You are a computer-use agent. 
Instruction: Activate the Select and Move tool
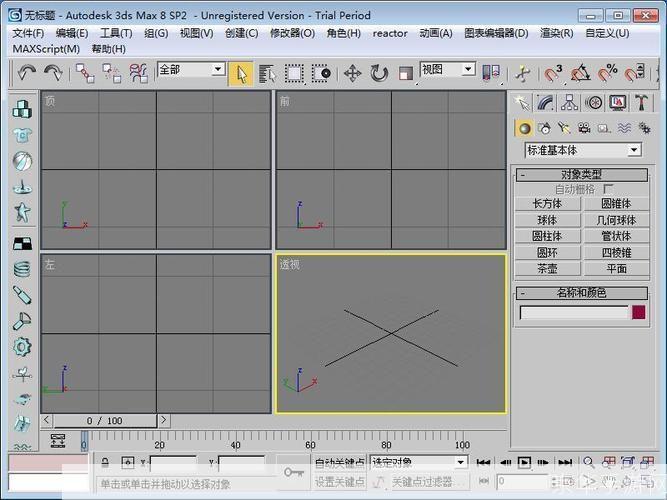(353, 74)
